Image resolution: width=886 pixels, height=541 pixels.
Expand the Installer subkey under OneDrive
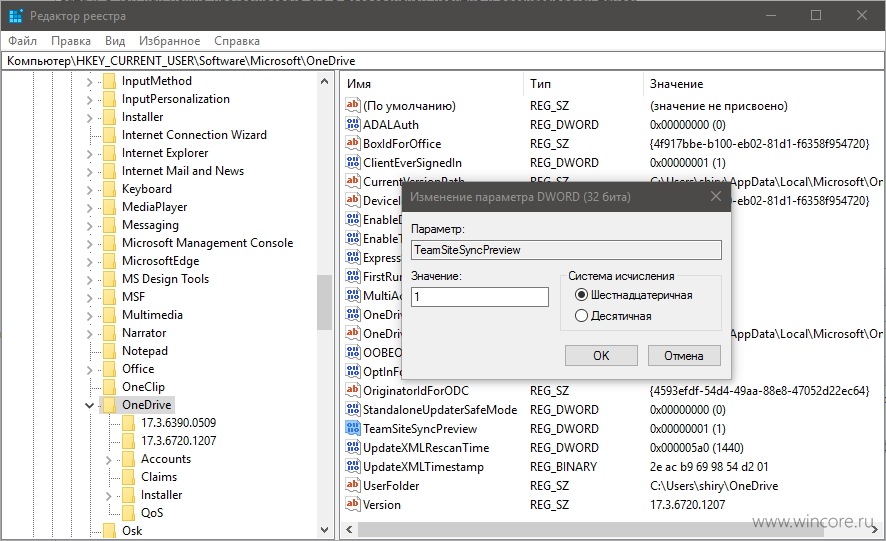(x=108, y=495)
